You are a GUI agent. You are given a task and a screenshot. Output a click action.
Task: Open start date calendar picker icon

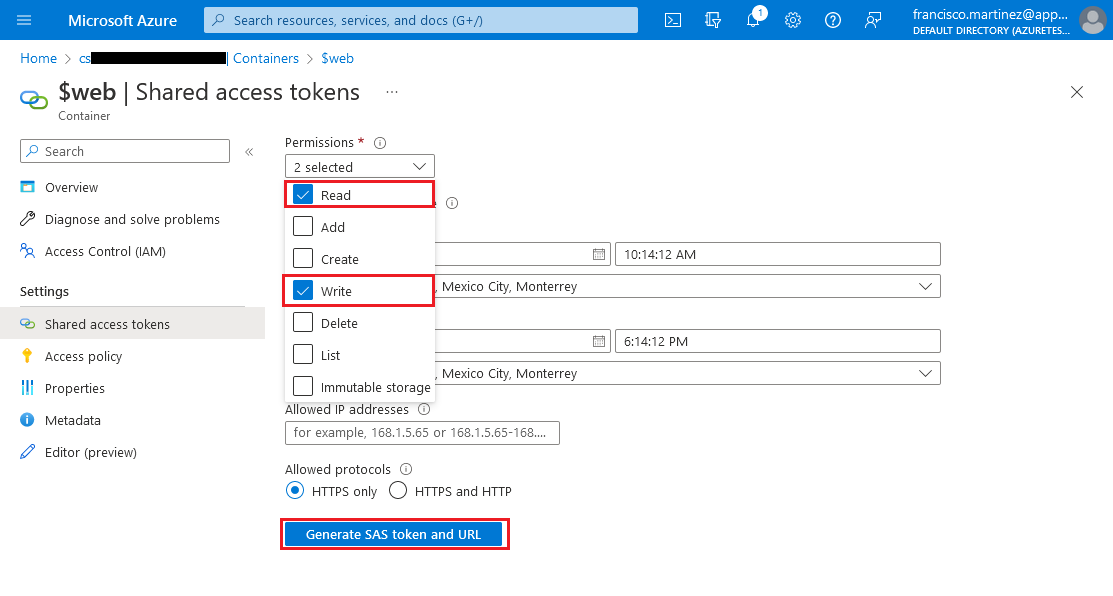pos(599,254)
